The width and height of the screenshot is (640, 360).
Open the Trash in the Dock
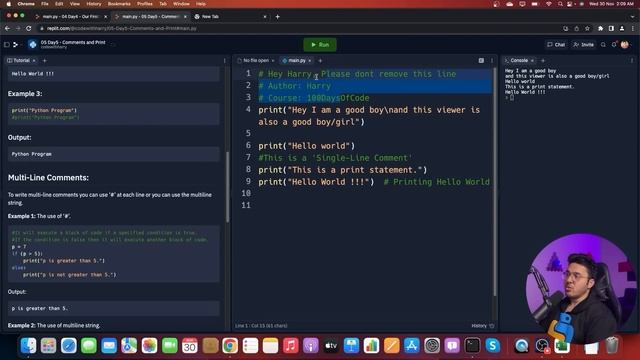point(611,346)
